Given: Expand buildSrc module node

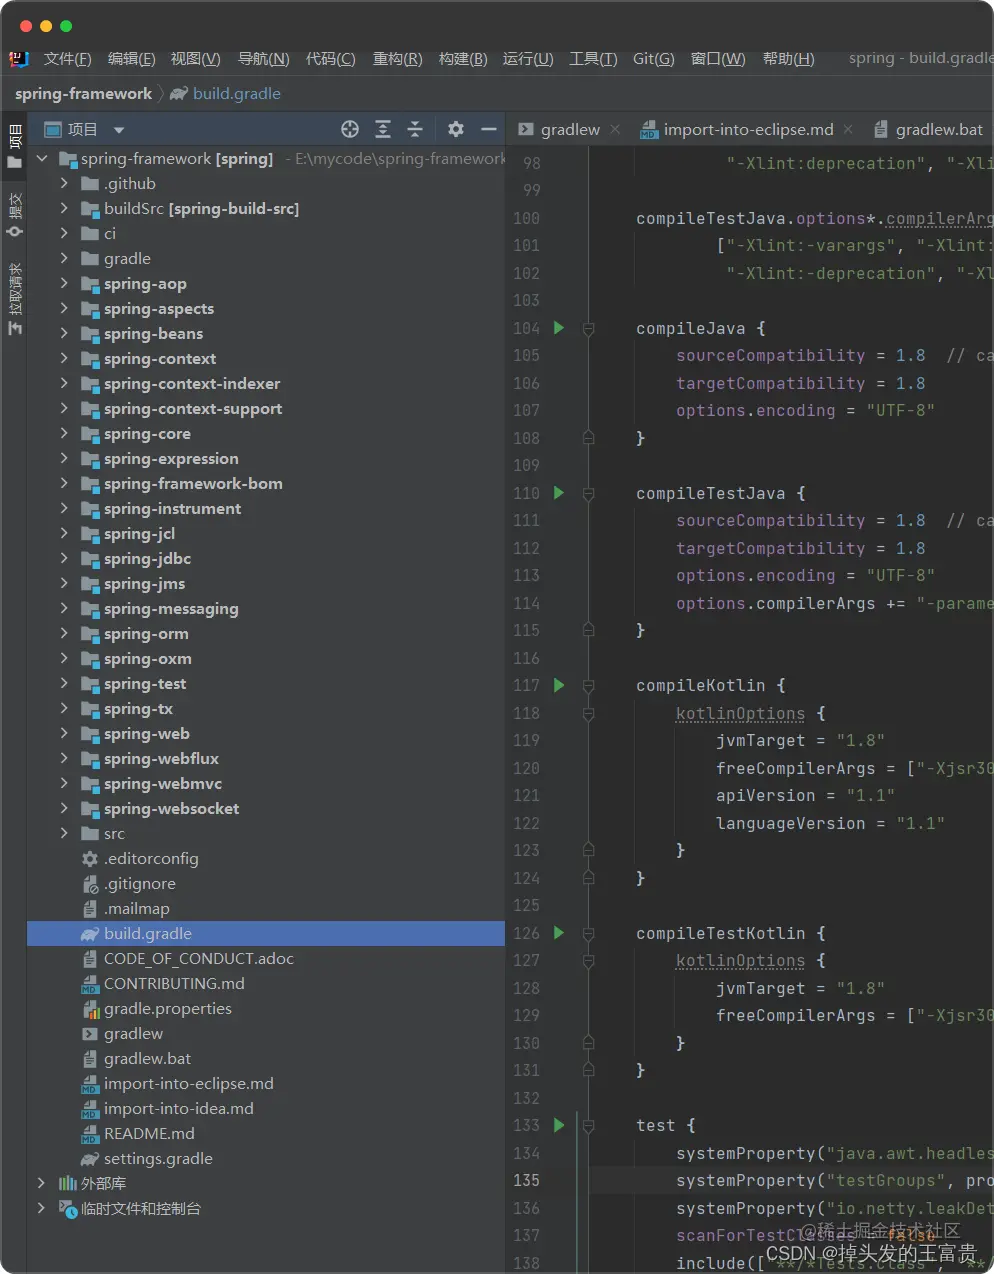Looking at the screenshot, I should (64, 208).
